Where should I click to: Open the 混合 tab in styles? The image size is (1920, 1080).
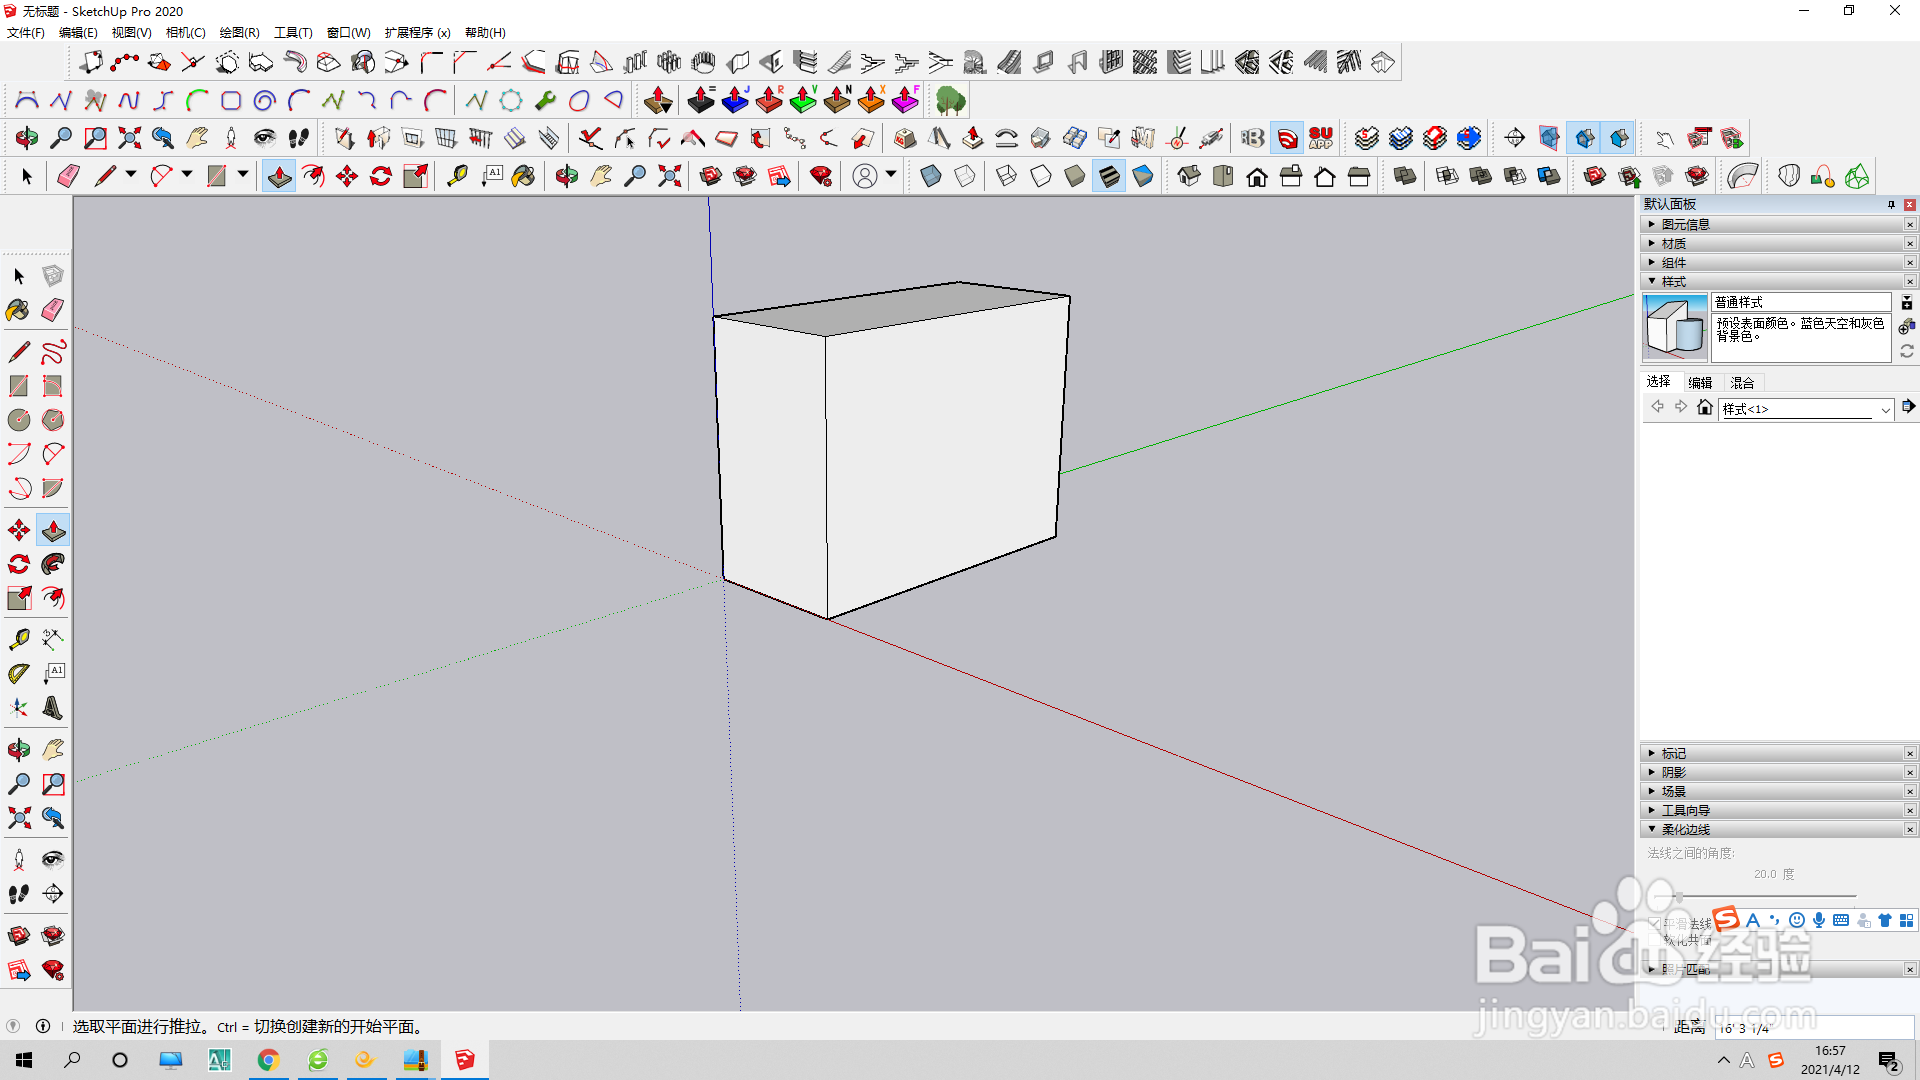[1742, 382]
